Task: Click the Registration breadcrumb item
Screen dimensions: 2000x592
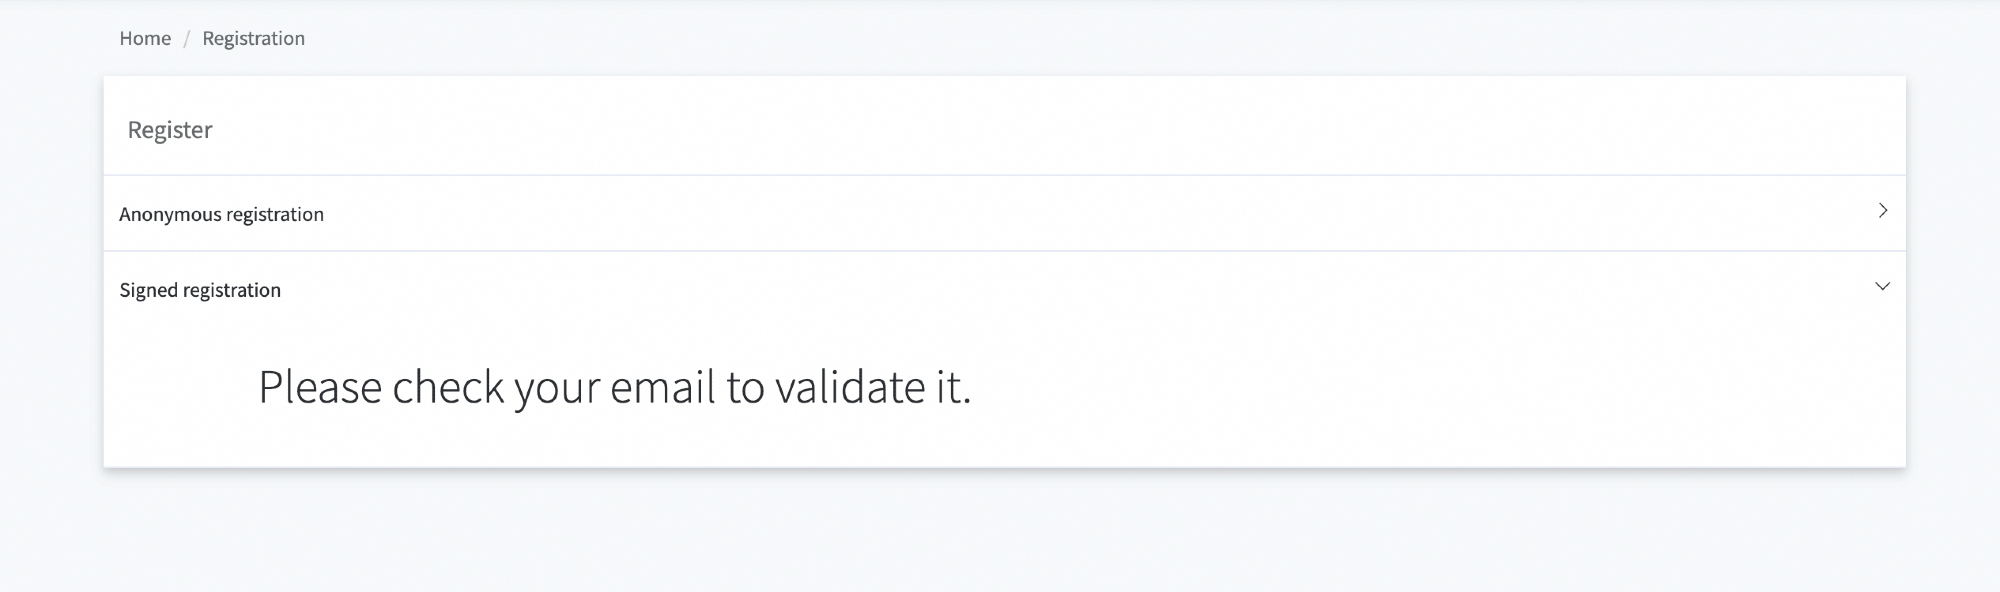Action: pos(253,38)
